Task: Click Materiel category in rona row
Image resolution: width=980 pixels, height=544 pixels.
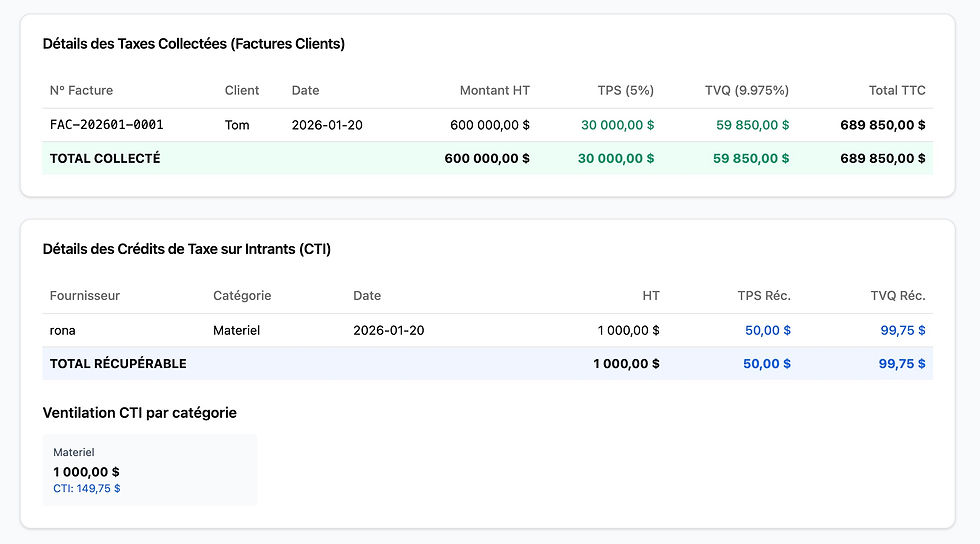Action: pos(236,330)
